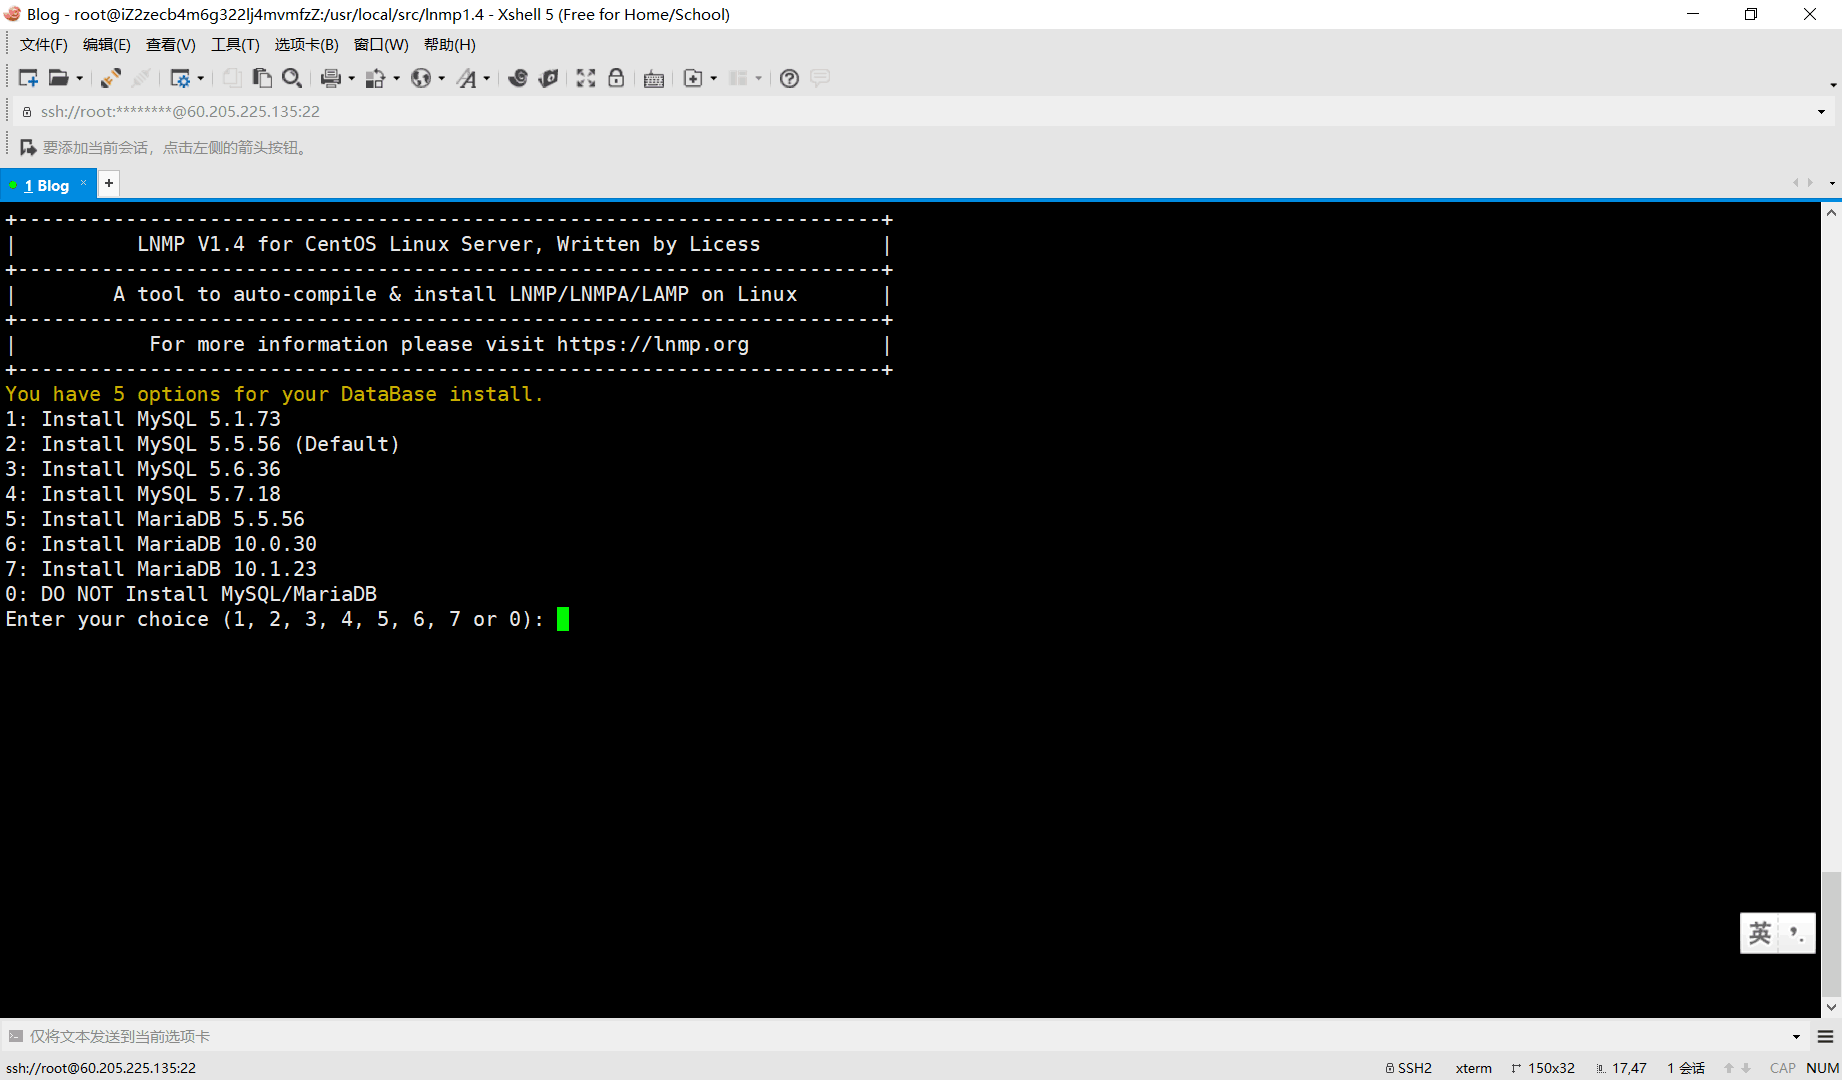Image resolution: width=1842 pixels, height=1080 pixels.
Task: Select the 1 Blog session tab
Action: point(46,185)
